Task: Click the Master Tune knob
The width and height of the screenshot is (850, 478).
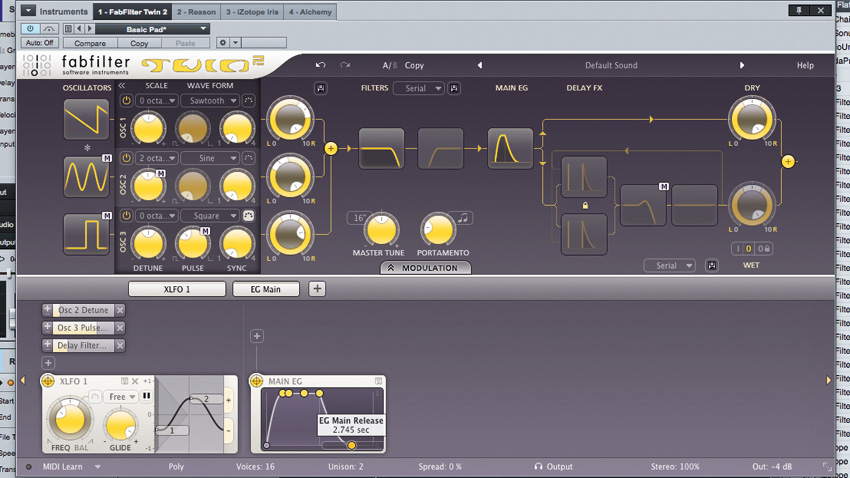Action: [381, 230]
